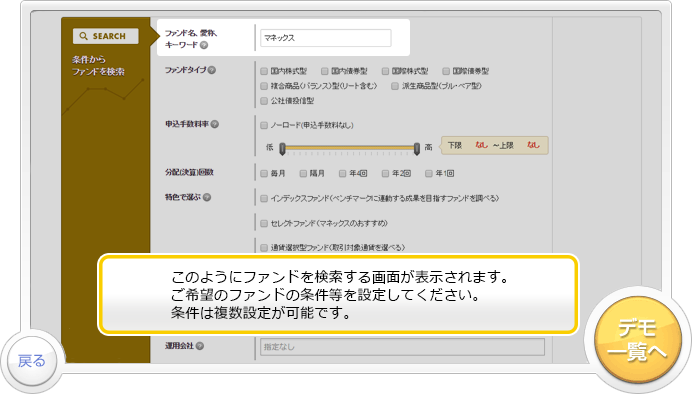Check the 隔月 distribution checkbox
The width and height of the screenshot is (692, 394).
coord(303,173)
